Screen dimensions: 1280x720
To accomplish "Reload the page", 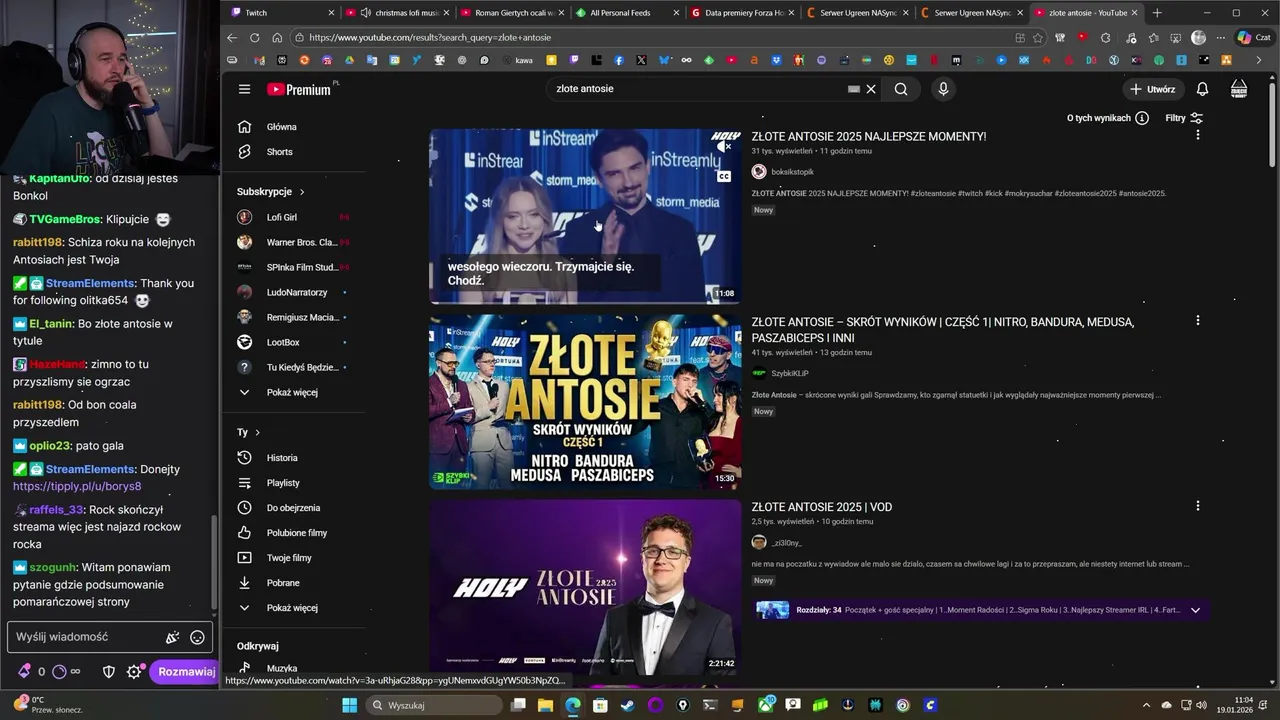I will 254,38.
